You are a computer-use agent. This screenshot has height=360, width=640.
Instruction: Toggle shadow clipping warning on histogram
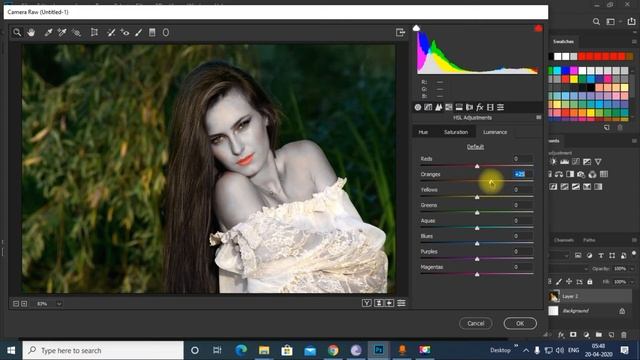tap(416, 28)
